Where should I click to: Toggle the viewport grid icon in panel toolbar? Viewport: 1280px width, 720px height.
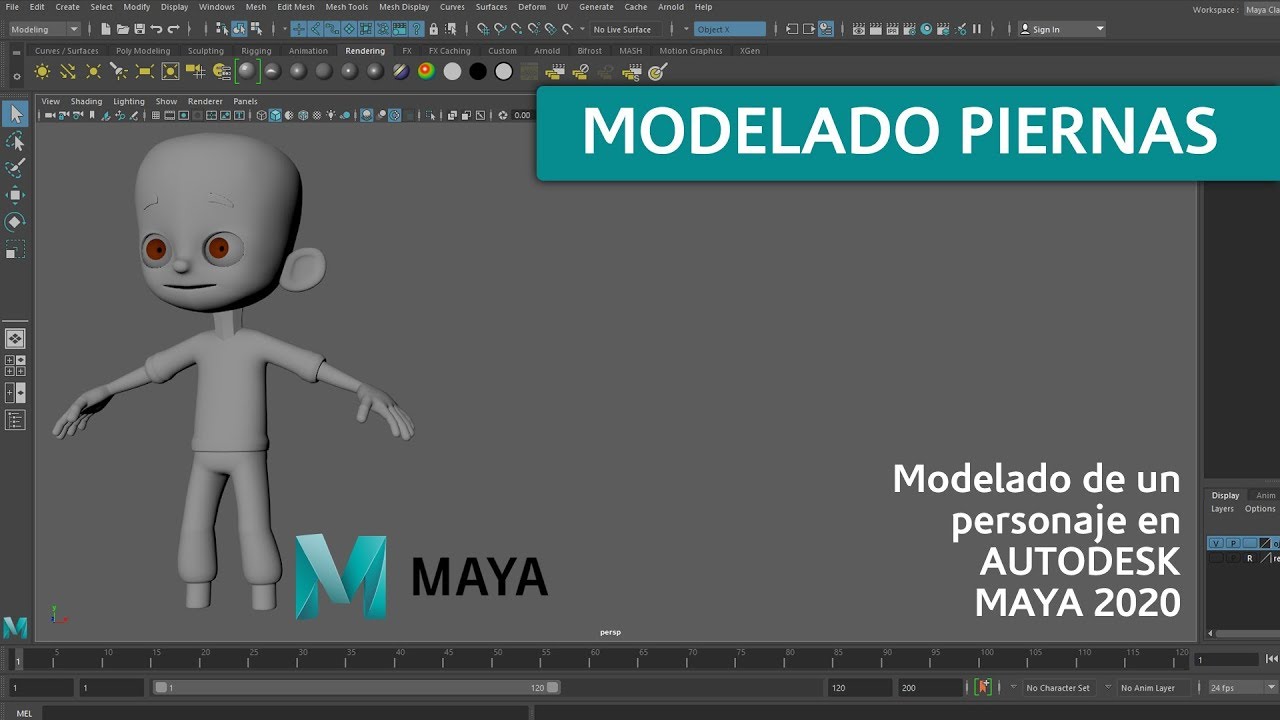tap(156, 116)
